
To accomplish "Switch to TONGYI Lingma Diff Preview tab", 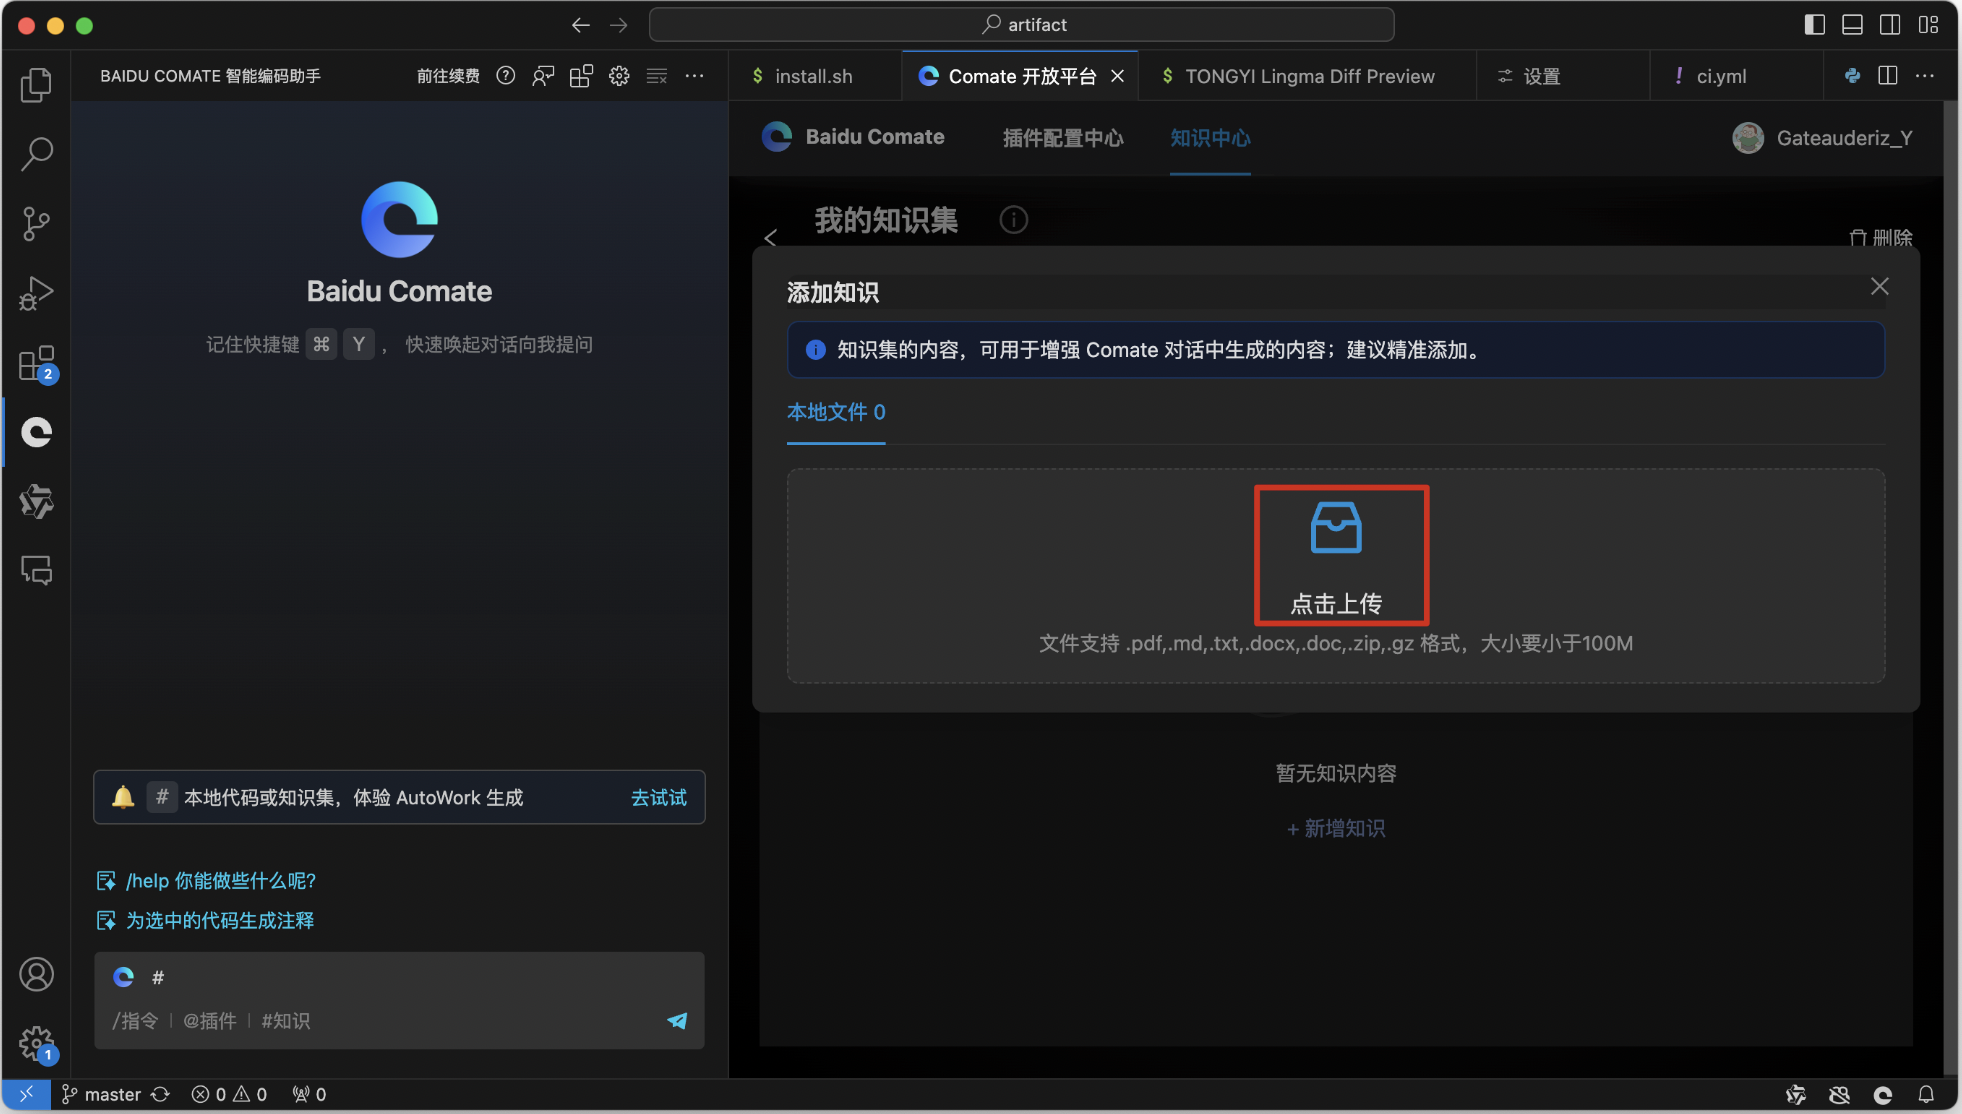I will point(1309,76).
